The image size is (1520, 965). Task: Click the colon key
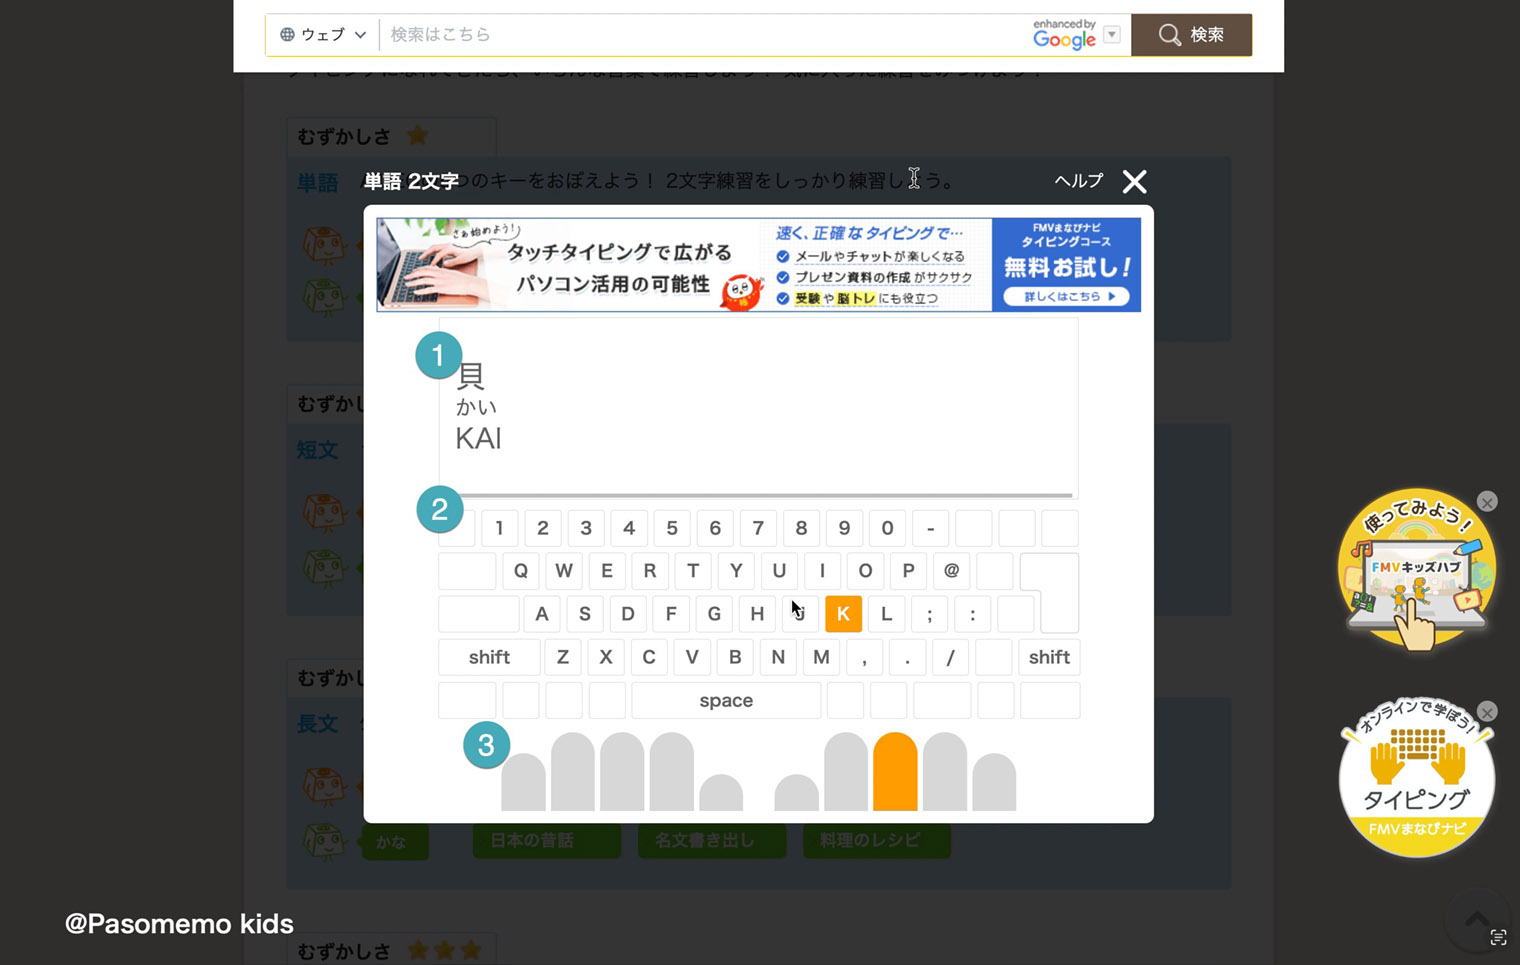pos(972,614)
